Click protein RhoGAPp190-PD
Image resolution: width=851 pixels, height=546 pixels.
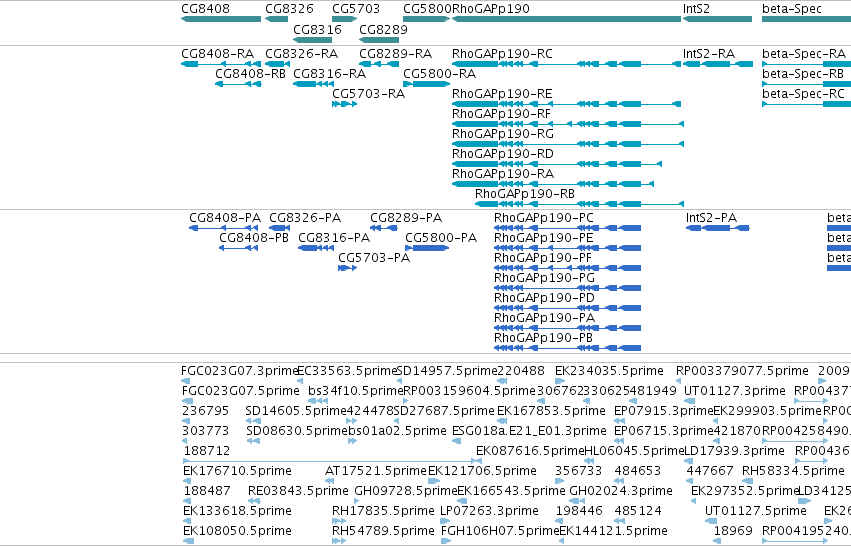567,308
